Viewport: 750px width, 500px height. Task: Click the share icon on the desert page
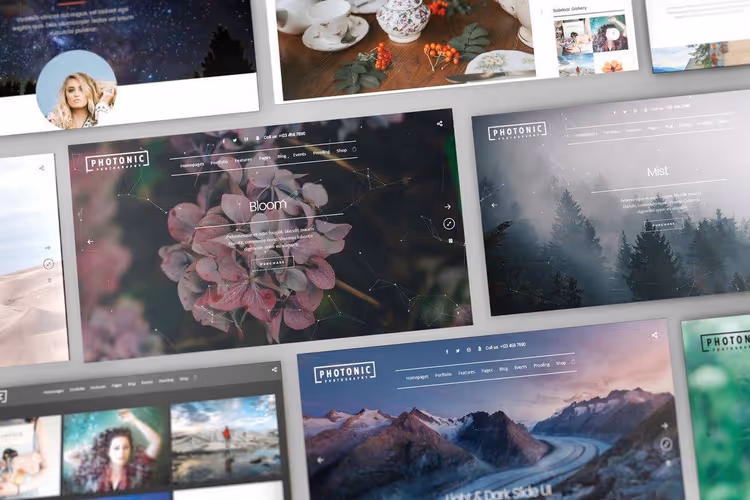[x=42, y=168]
